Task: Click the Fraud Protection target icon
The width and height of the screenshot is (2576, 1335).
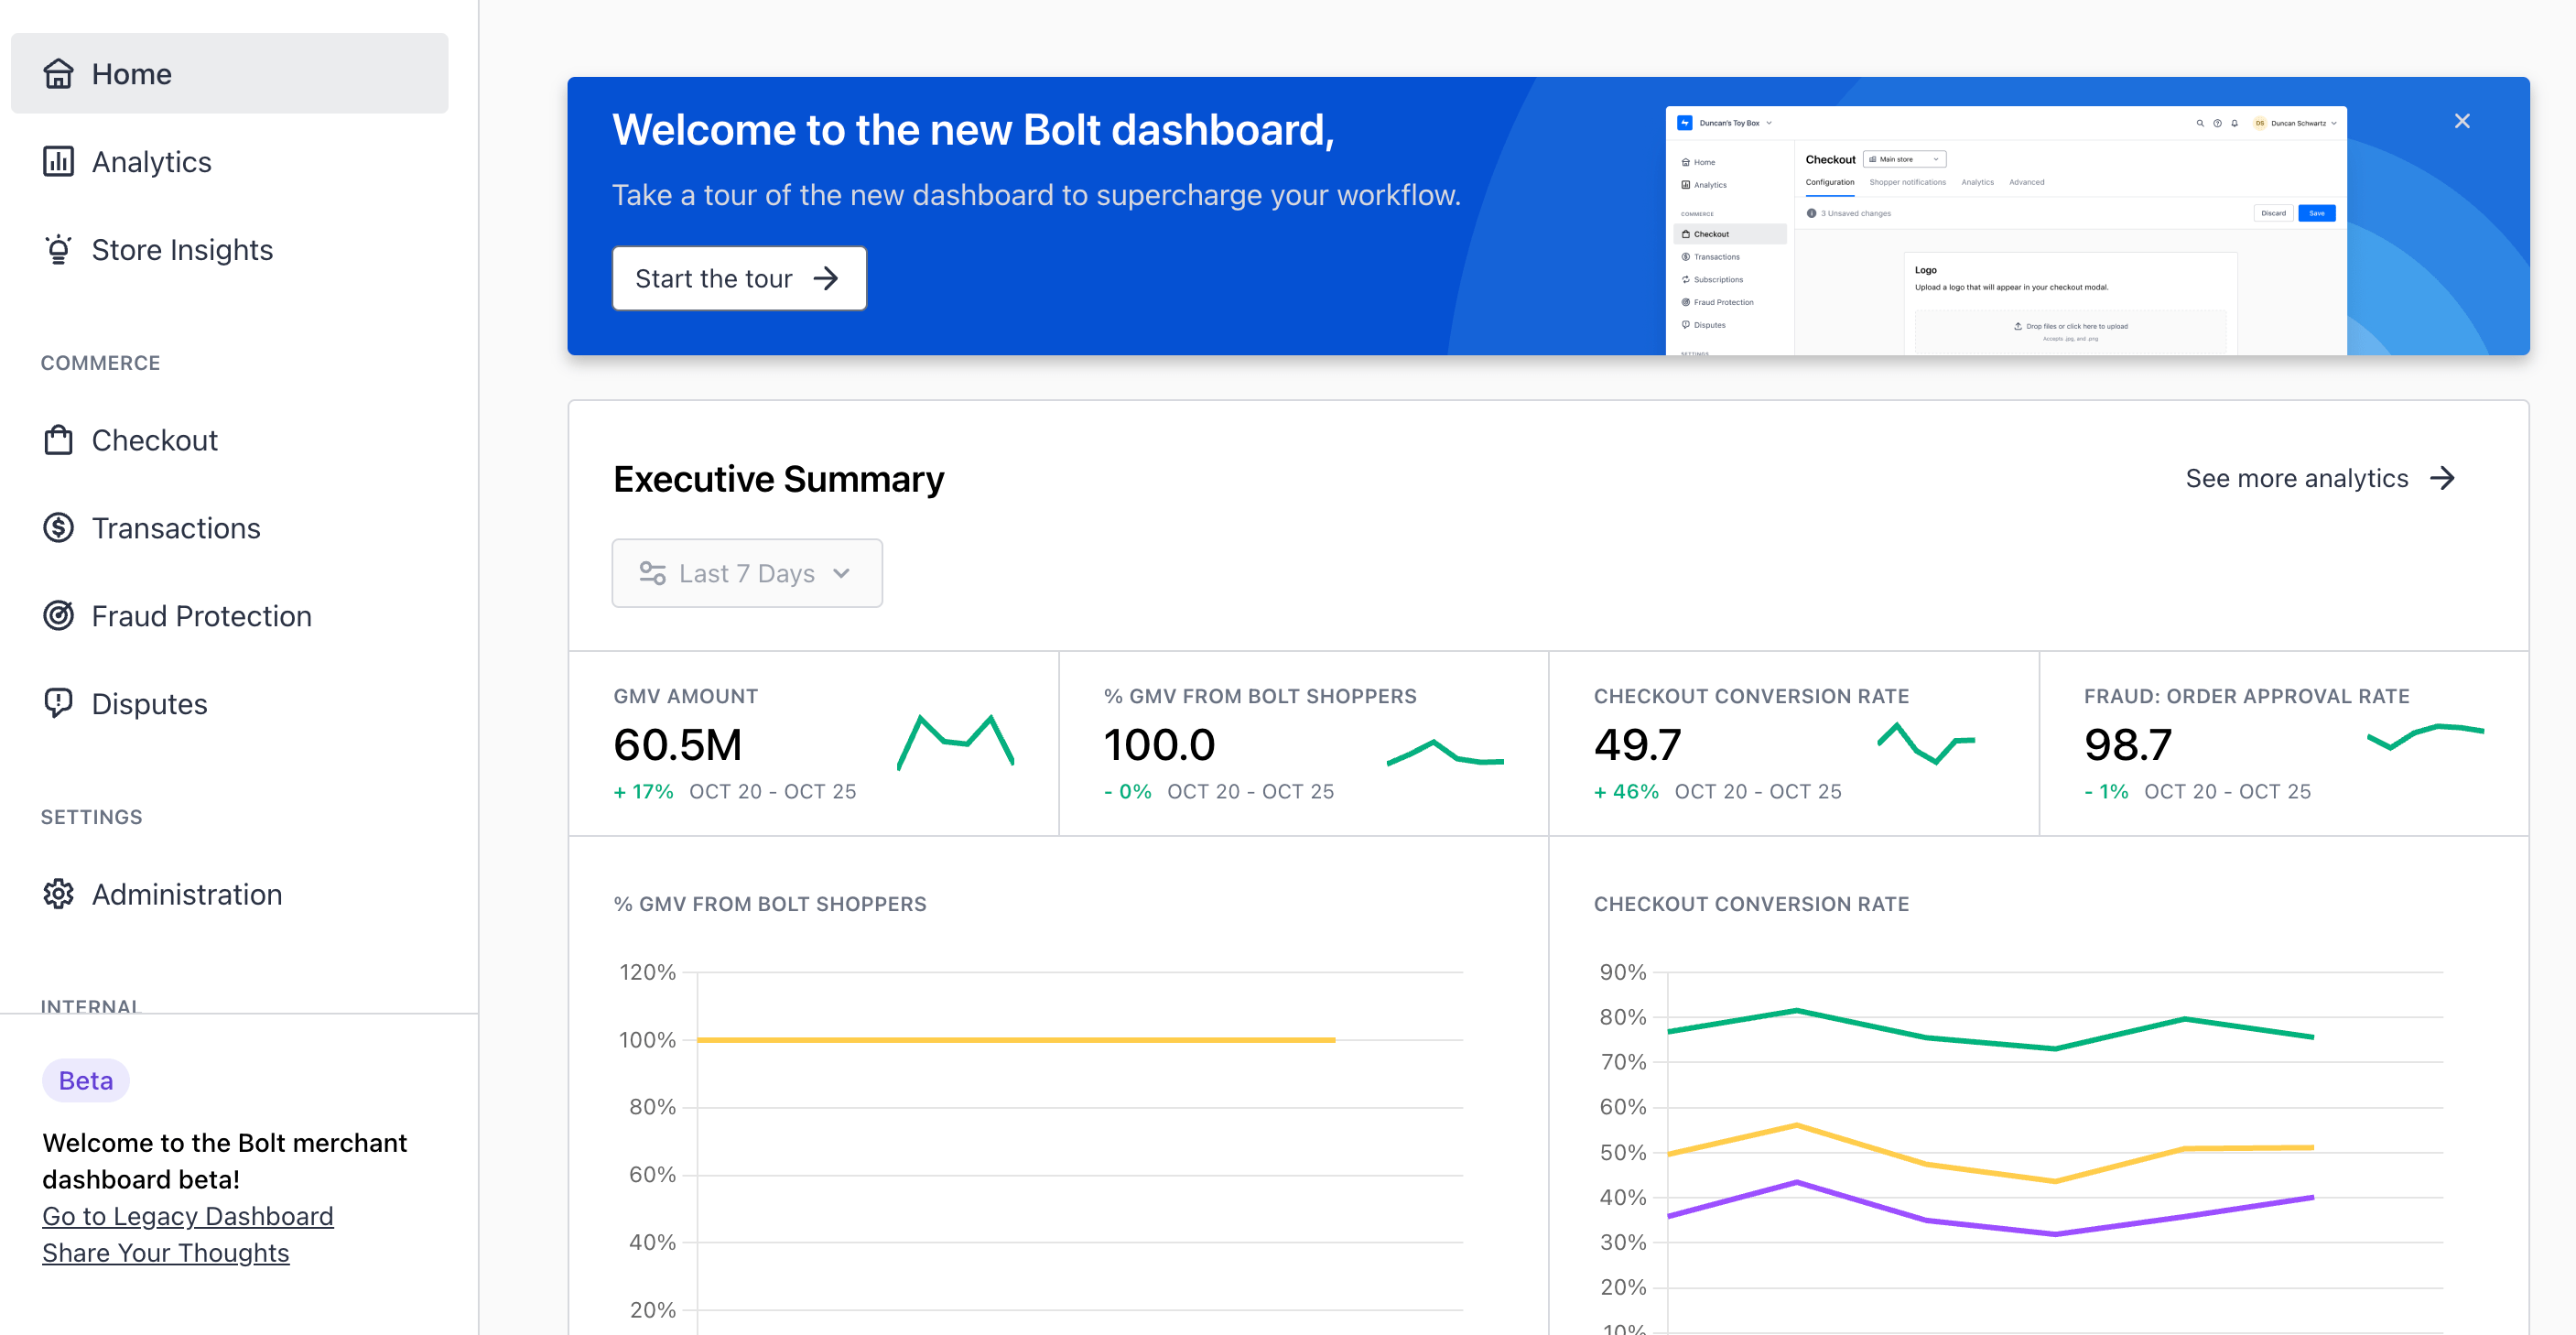Action: click(x=59, y=615)
